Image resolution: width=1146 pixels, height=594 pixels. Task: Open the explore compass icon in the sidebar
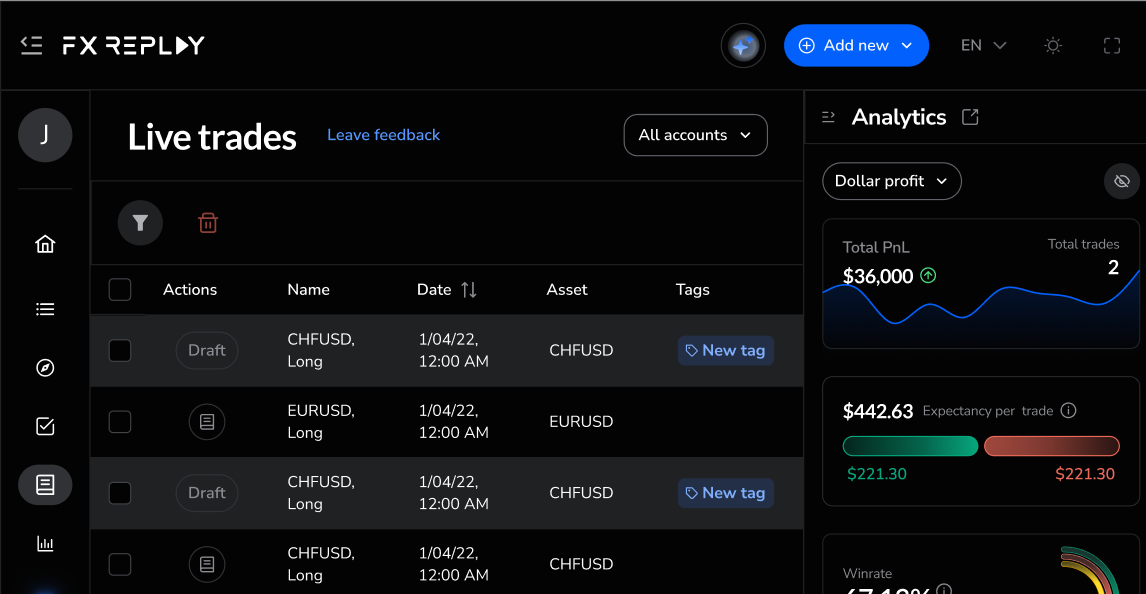(x=45, y=367)
